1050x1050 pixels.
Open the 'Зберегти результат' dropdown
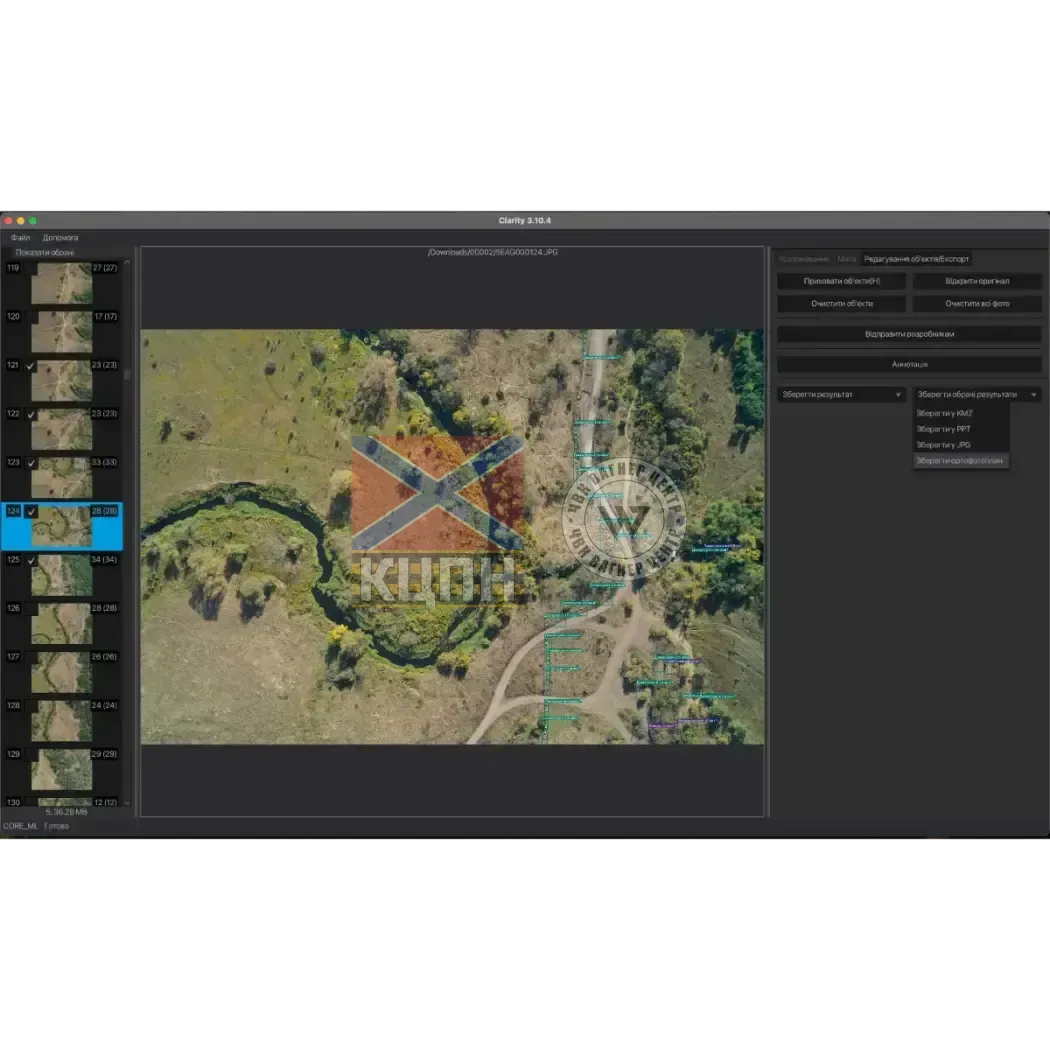click(841, 395)
